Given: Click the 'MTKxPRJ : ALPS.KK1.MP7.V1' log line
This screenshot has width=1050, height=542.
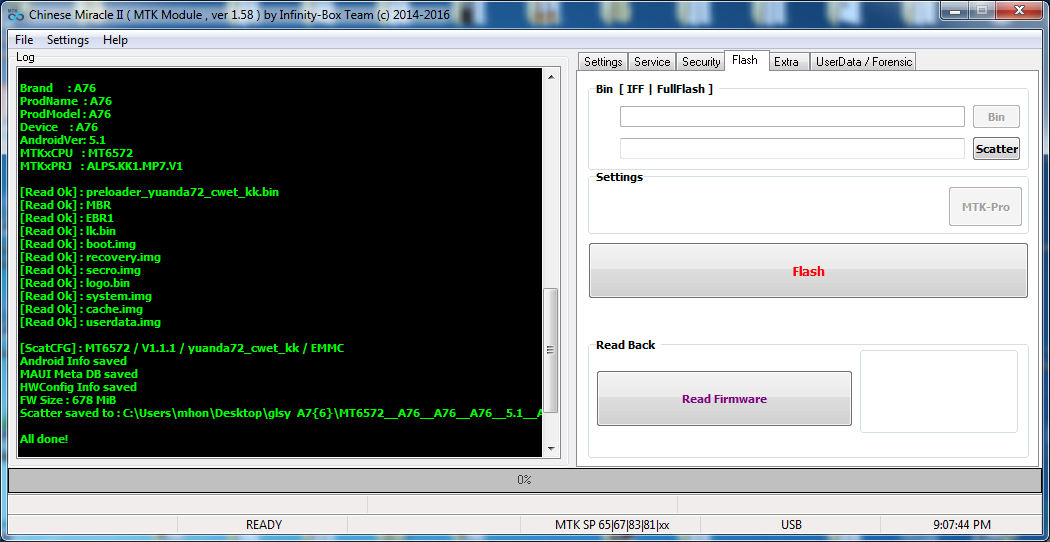Looking at the screenshot, I should coord(101,166).
